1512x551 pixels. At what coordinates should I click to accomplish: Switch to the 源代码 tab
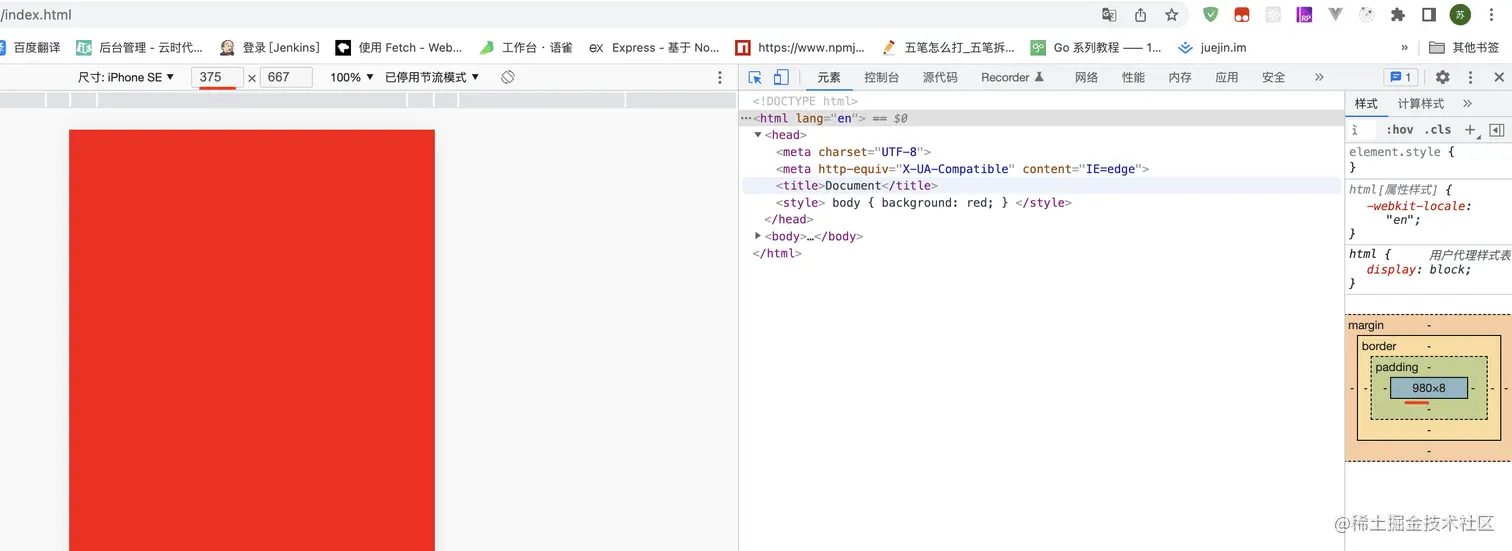940,77
